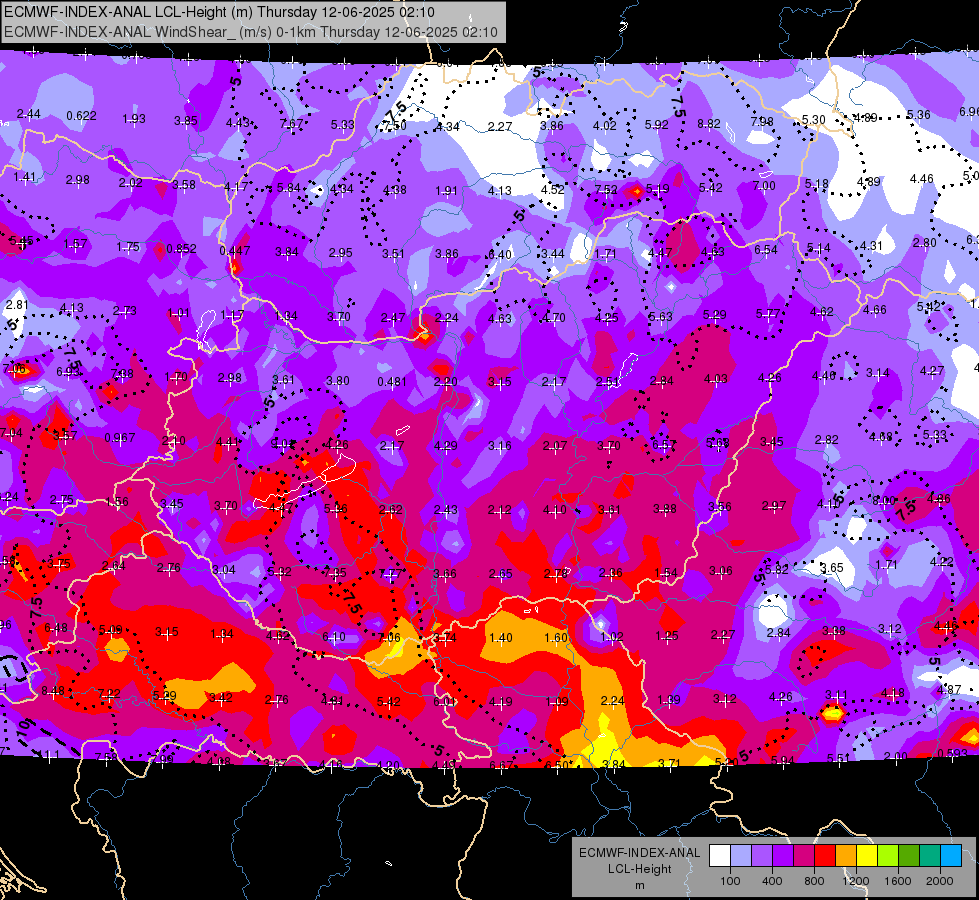Click the wind shear value 0.481
The height and width of the screenshot is (900, 979).
coord(392,382)
